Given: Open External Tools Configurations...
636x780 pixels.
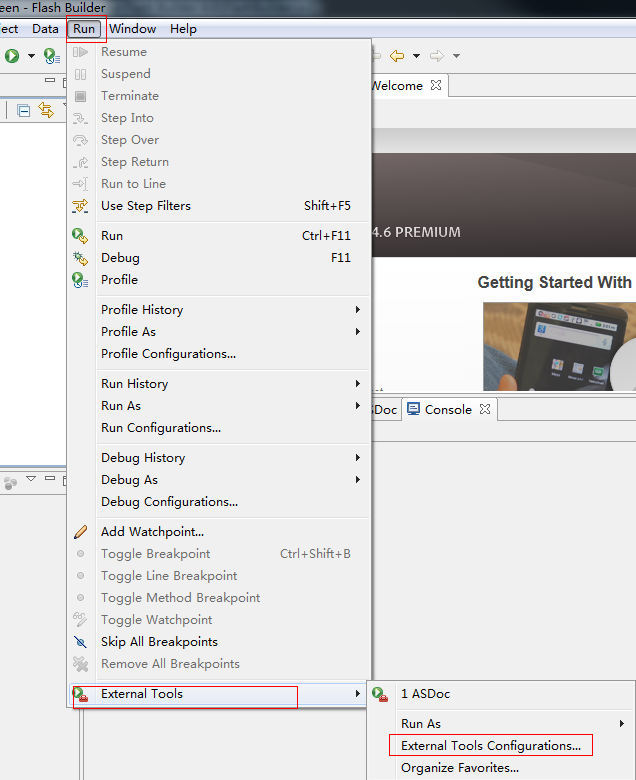Looking at the screenshot, I should click(501, 746).
